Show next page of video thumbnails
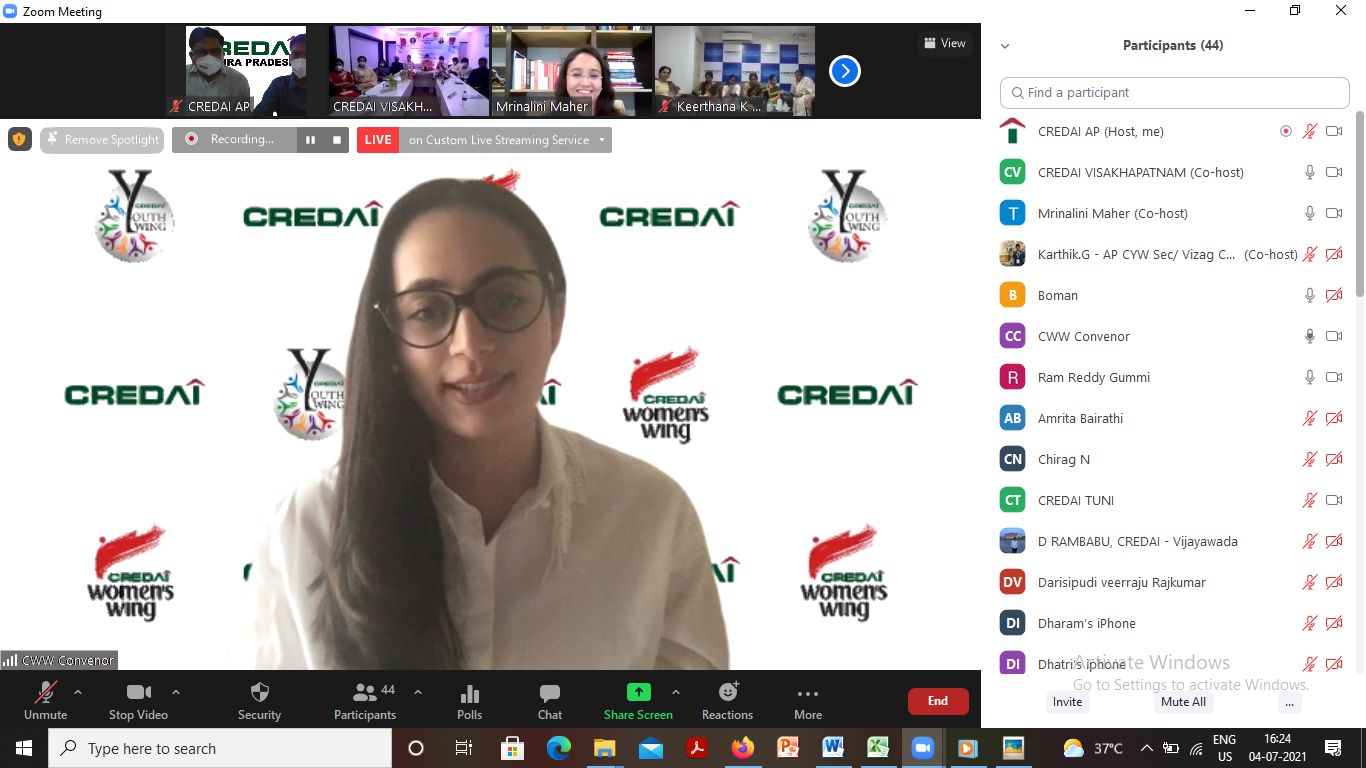 click(x=845, y=71)
